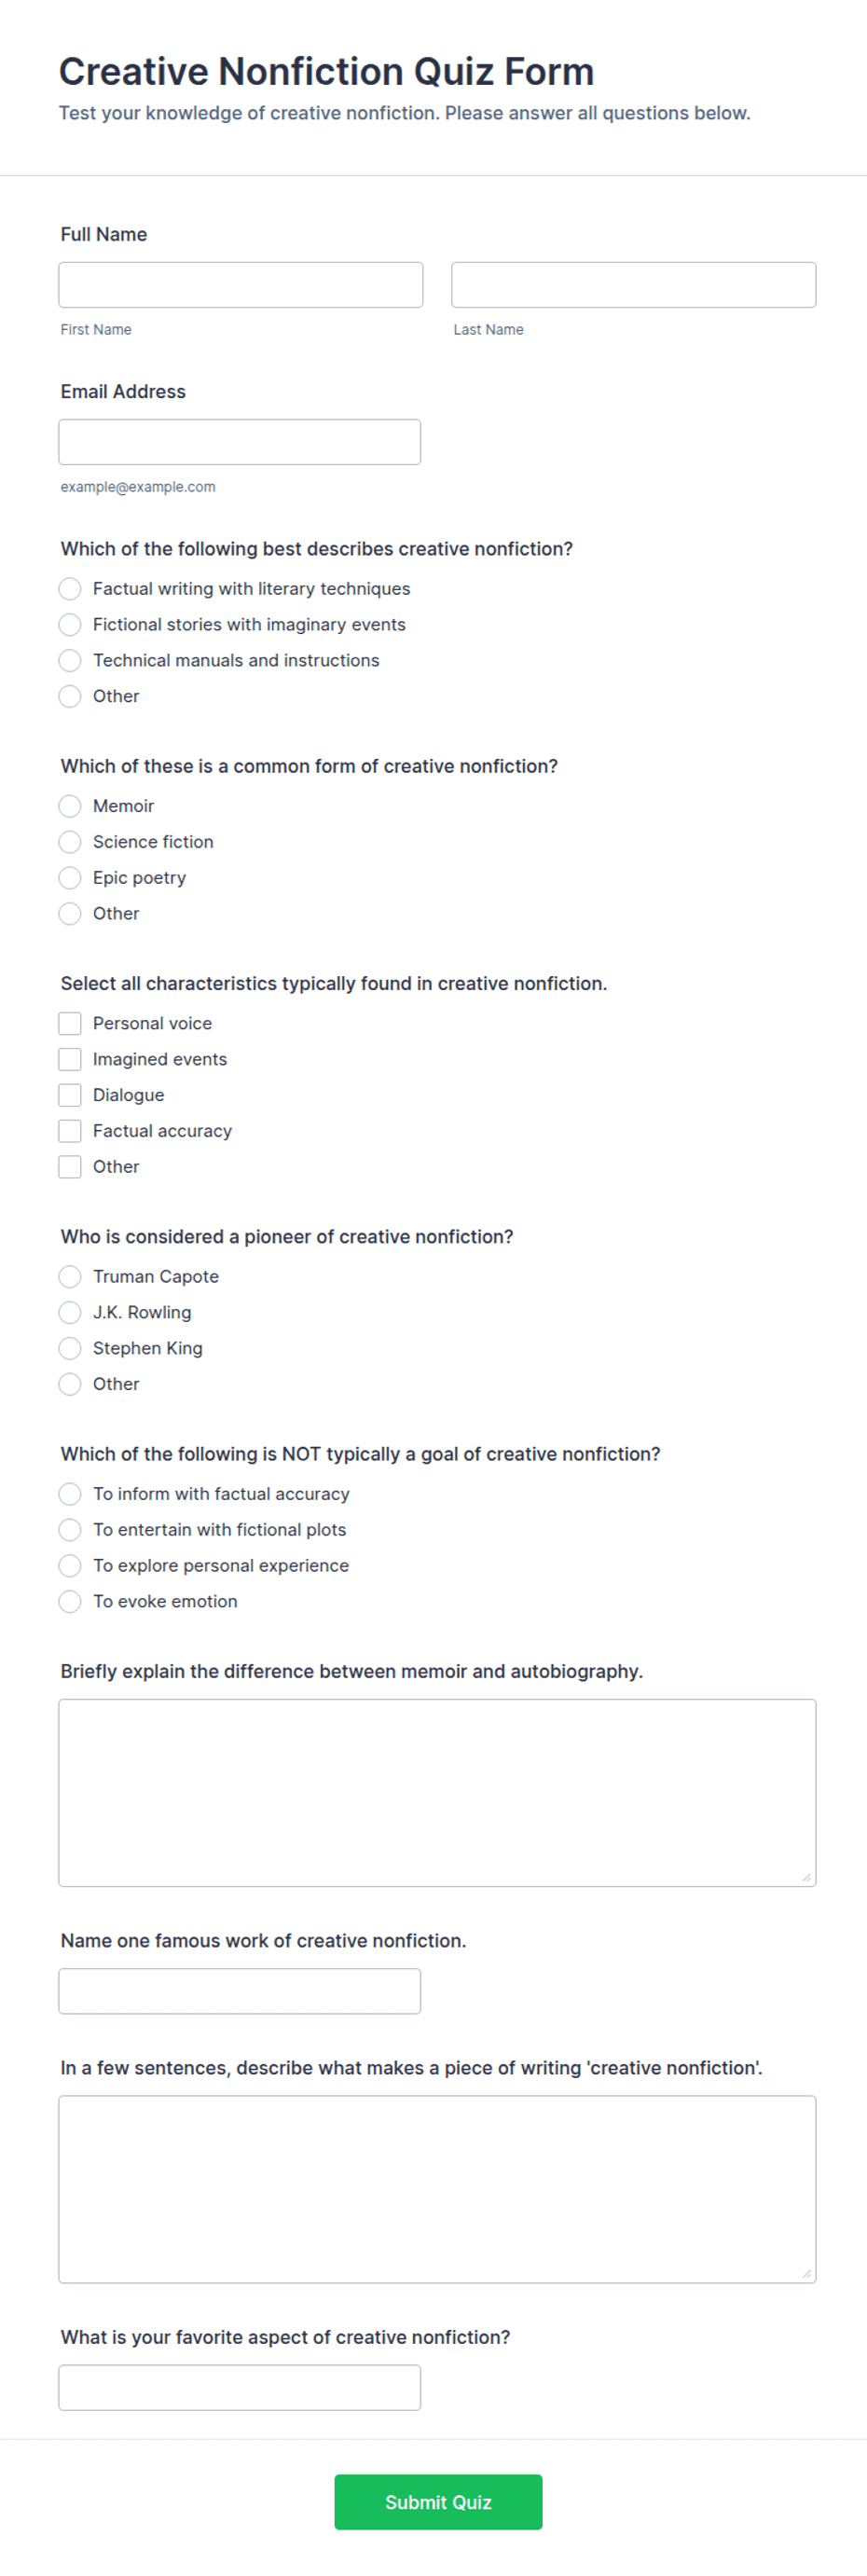
Task: Click the Last Name input field
Action: (x=633, y=285)
